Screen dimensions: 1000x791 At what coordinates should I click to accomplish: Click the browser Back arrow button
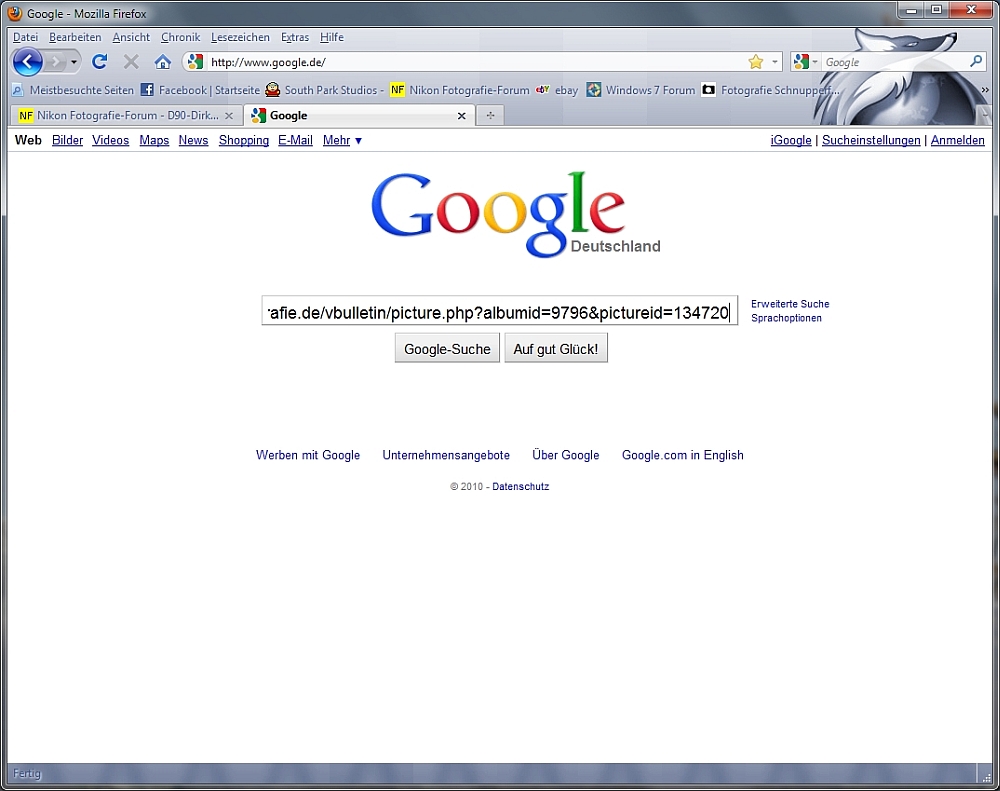(27, 62)
